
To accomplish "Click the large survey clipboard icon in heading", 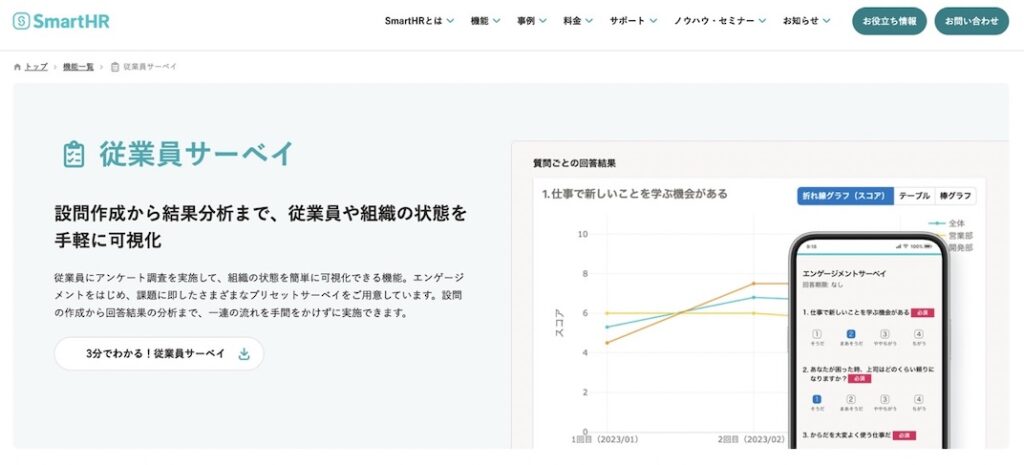I will (x=73, y=154).
